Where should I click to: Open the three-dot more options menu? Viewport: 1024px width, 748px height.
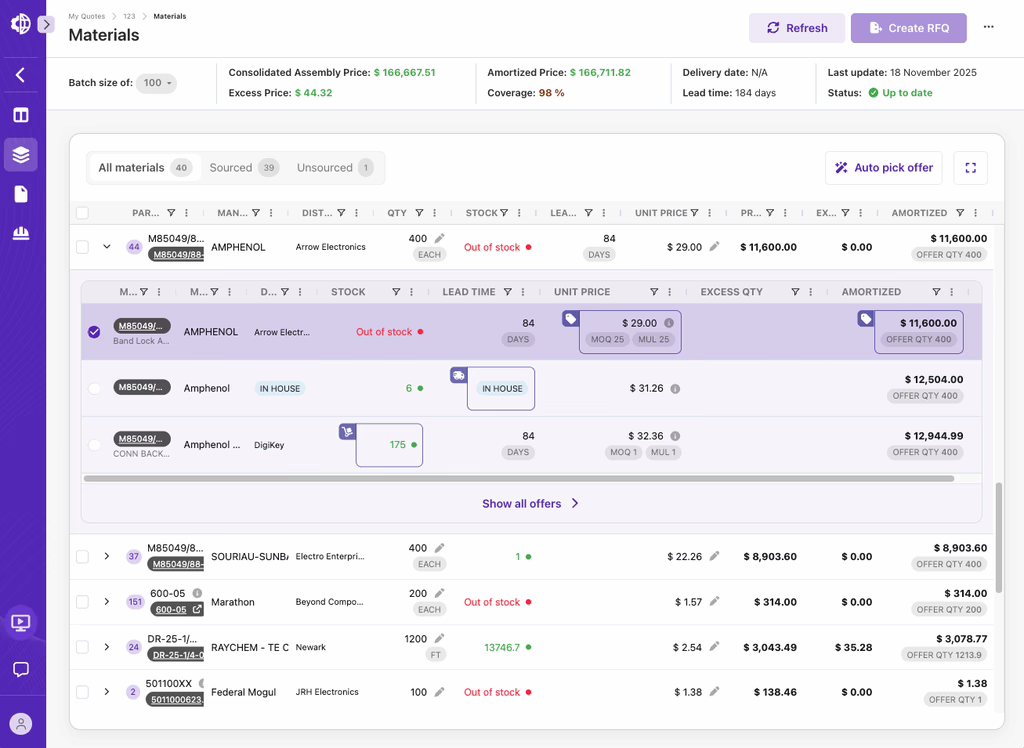pos(989,28)
